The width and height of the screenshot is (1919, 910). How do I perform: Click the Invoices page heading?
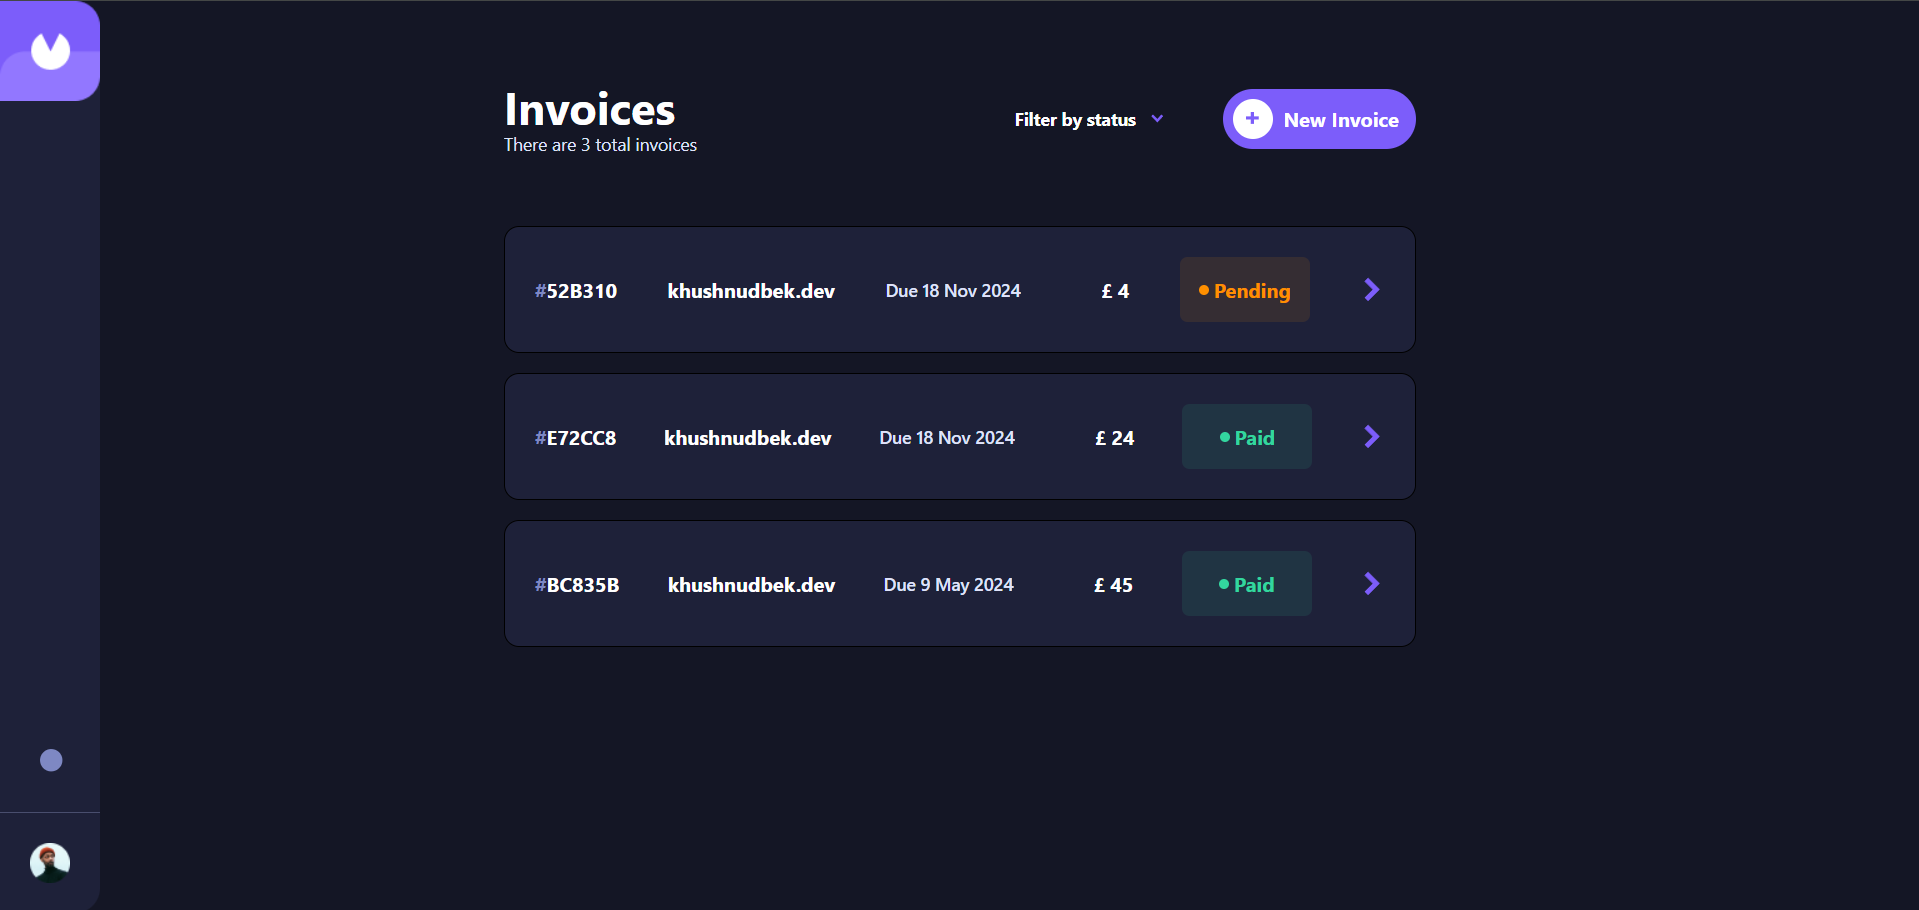coord(589,109)
